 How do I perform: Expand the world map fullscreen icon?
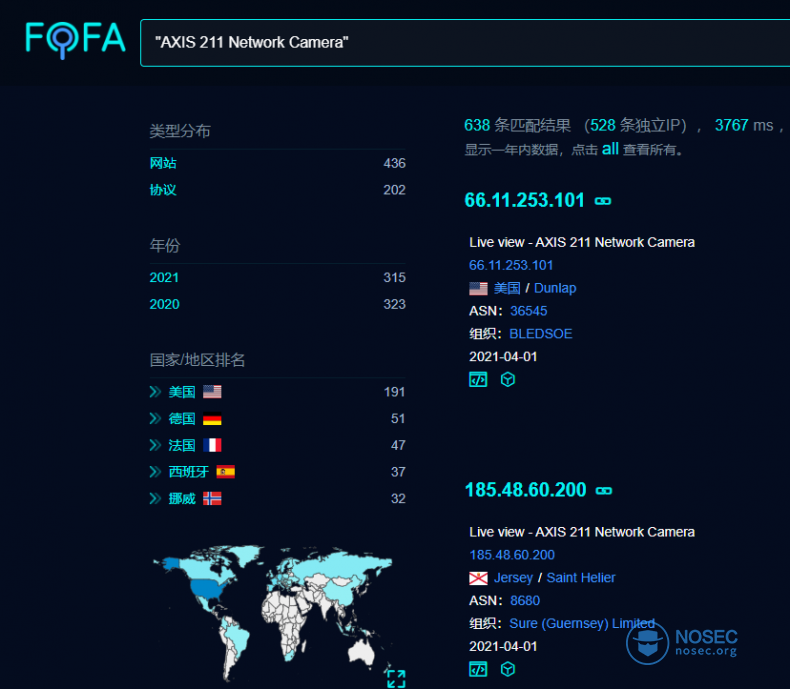tap(396, 678)
